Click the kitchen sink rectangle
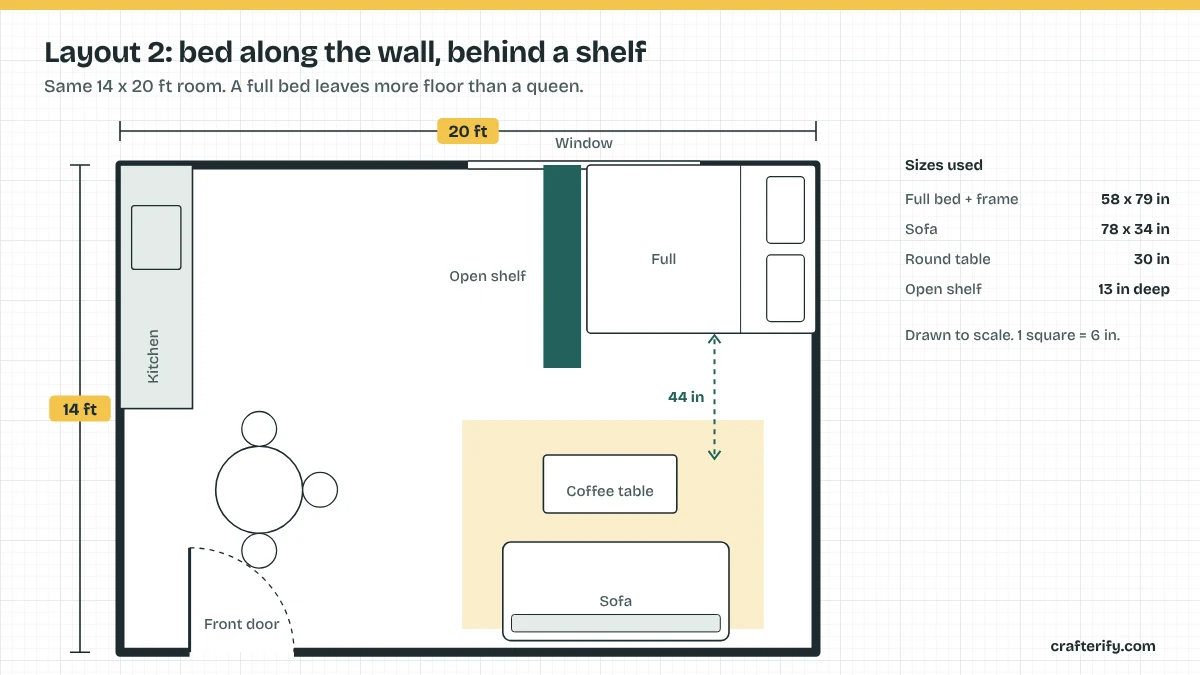This screenshot has height=675, width=1200. [x=156, y=237]
